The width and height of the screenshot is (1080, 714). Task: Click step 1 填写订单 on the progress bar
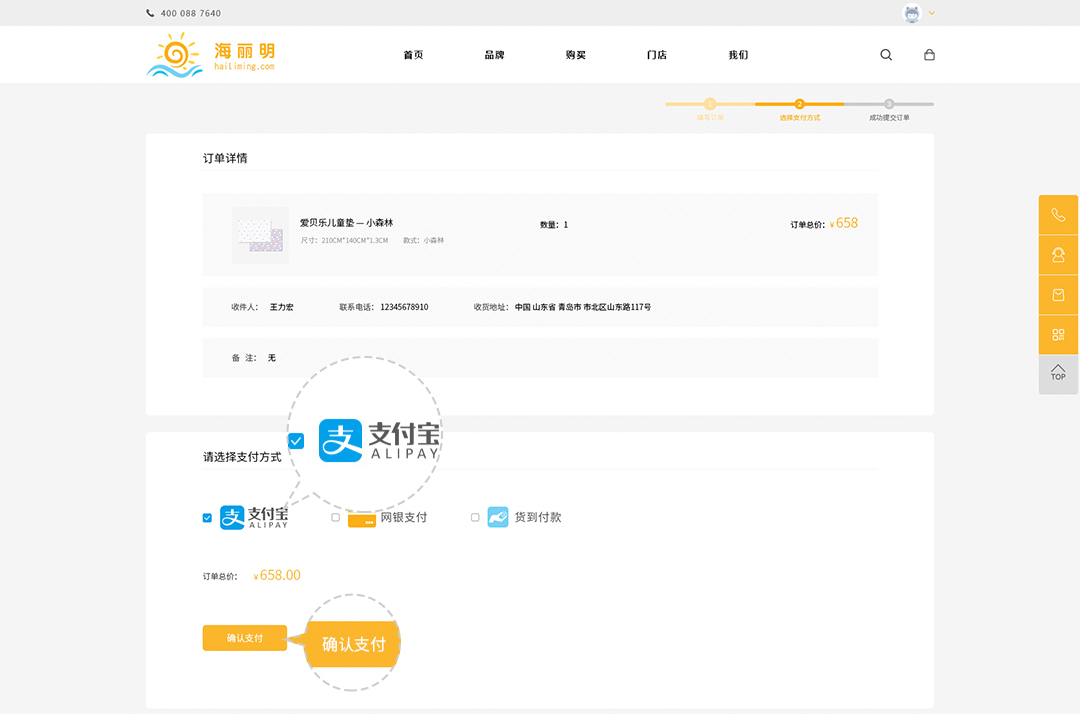coord(710,104)
